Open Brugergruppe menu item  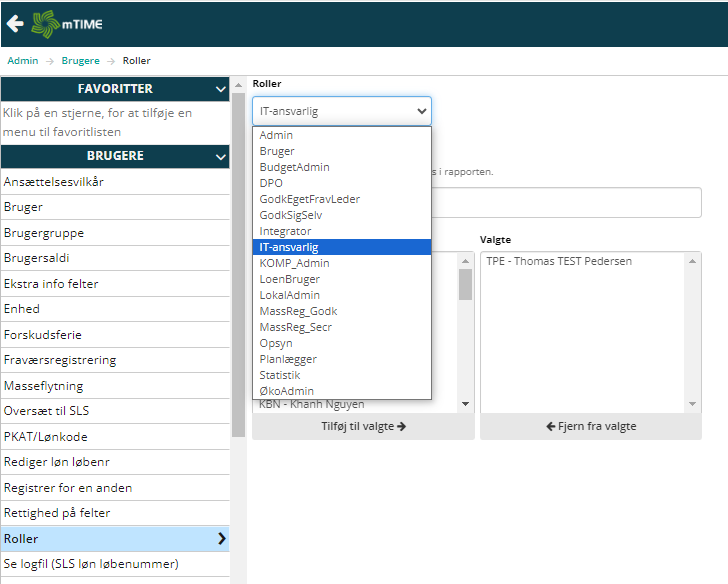point(44,233)
